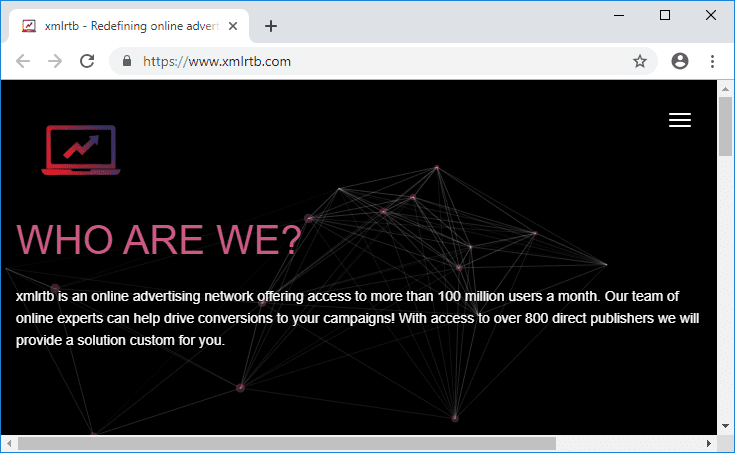Screen dimensions: 735x453
Task: Click the vertical scrollbar down arrow
Action: click(x=726, y=427)
